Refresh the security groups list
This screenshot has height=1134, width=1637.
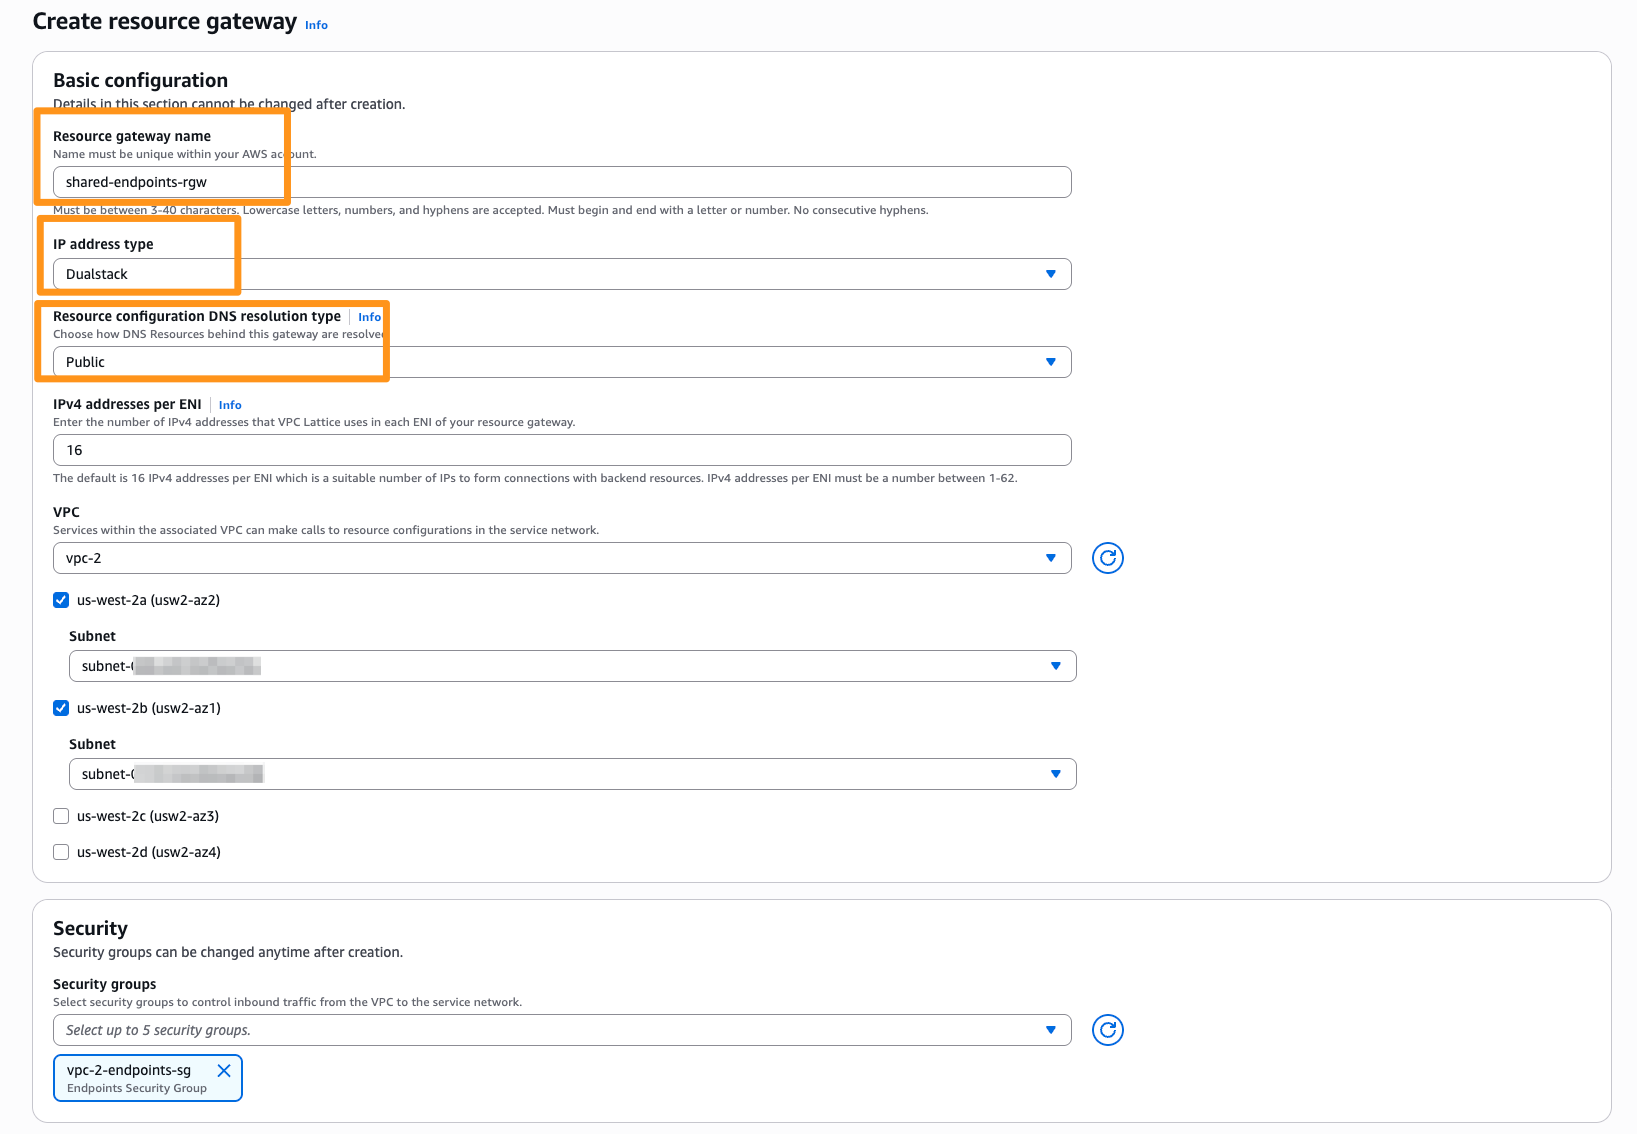click(x=1107, y=1030)
